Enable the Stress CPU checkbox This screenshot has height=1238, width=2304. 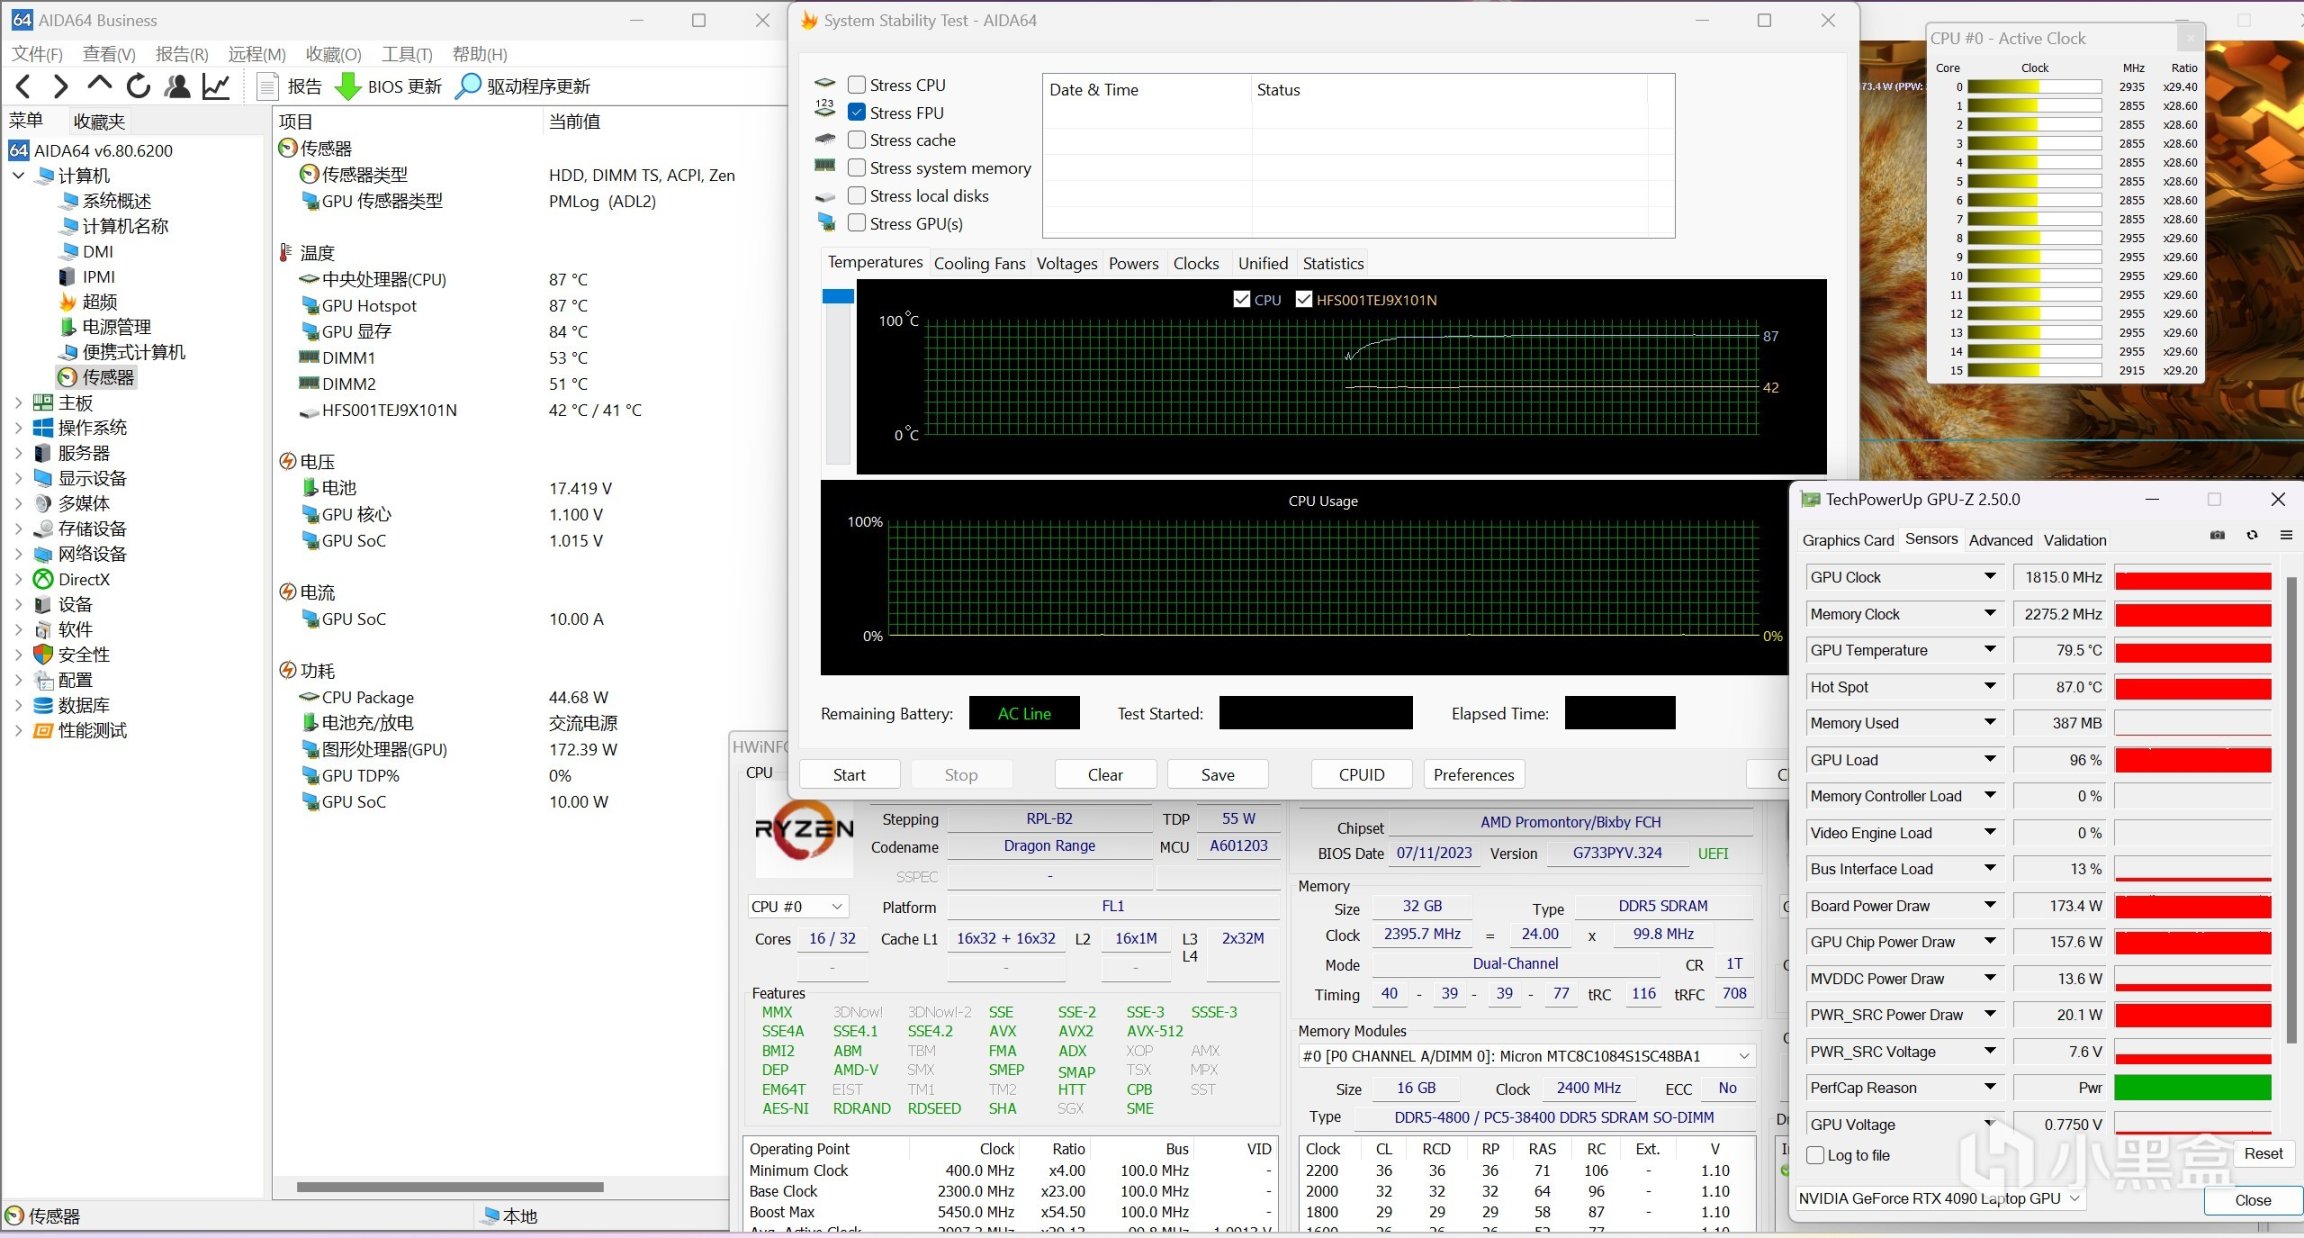tap(857, 85)
